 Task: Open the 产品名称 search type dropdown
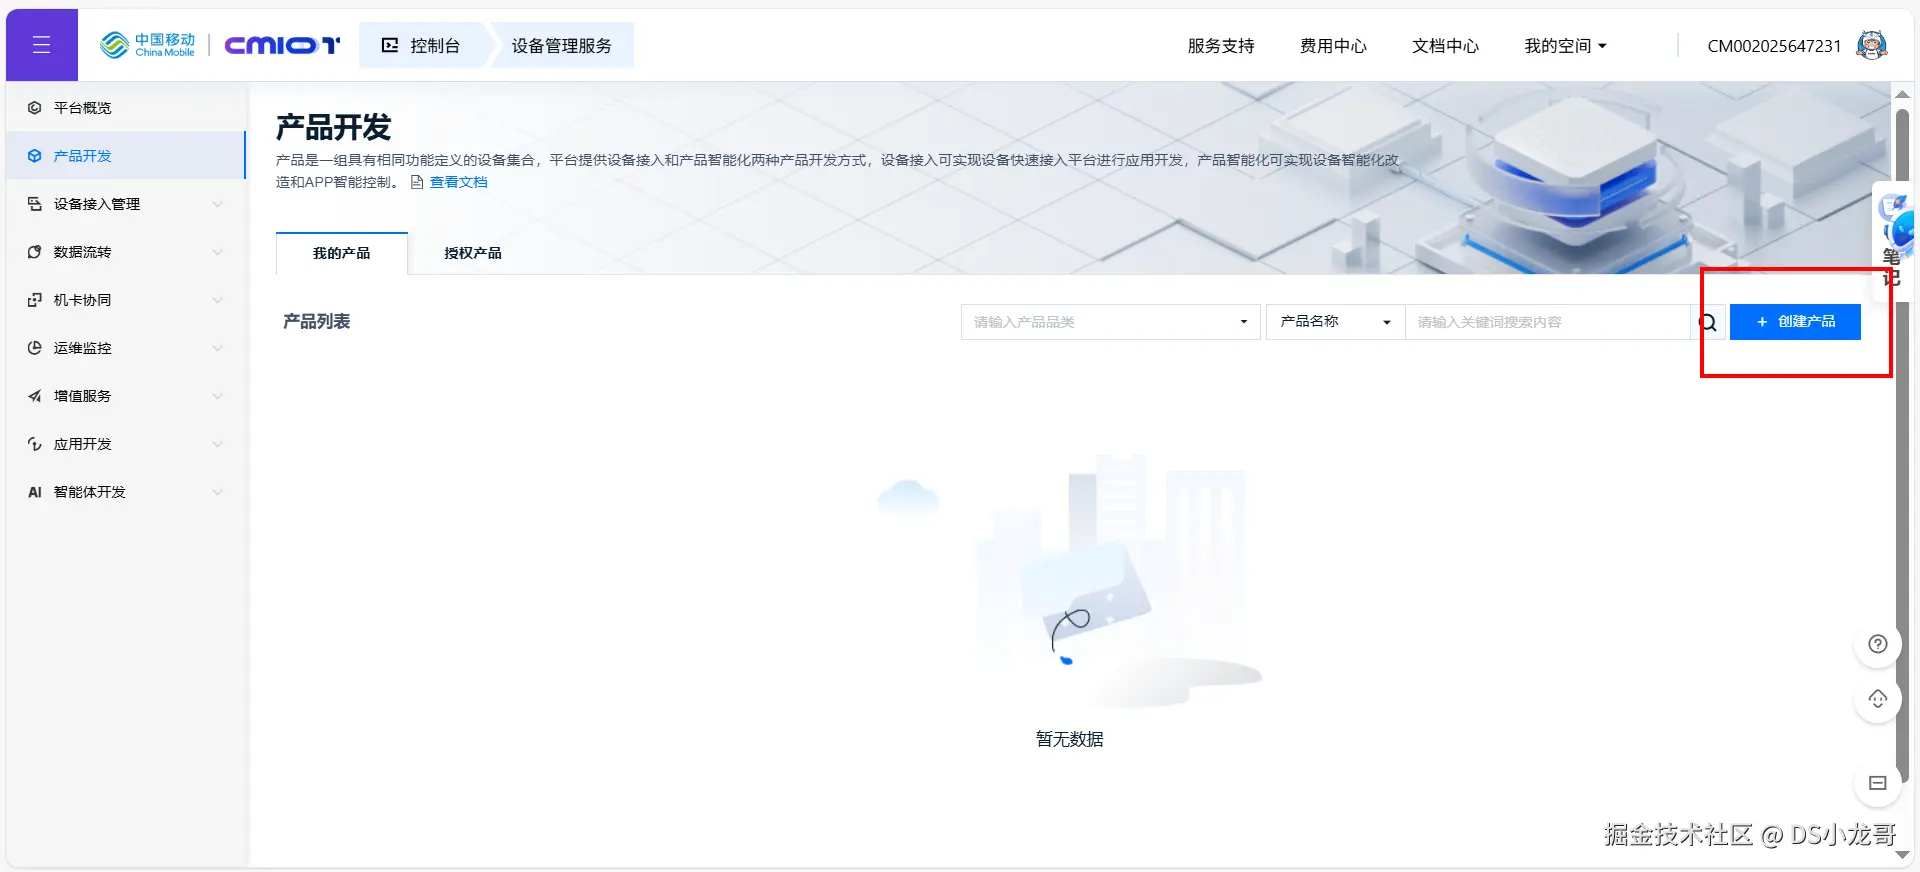click(1335, 322)
